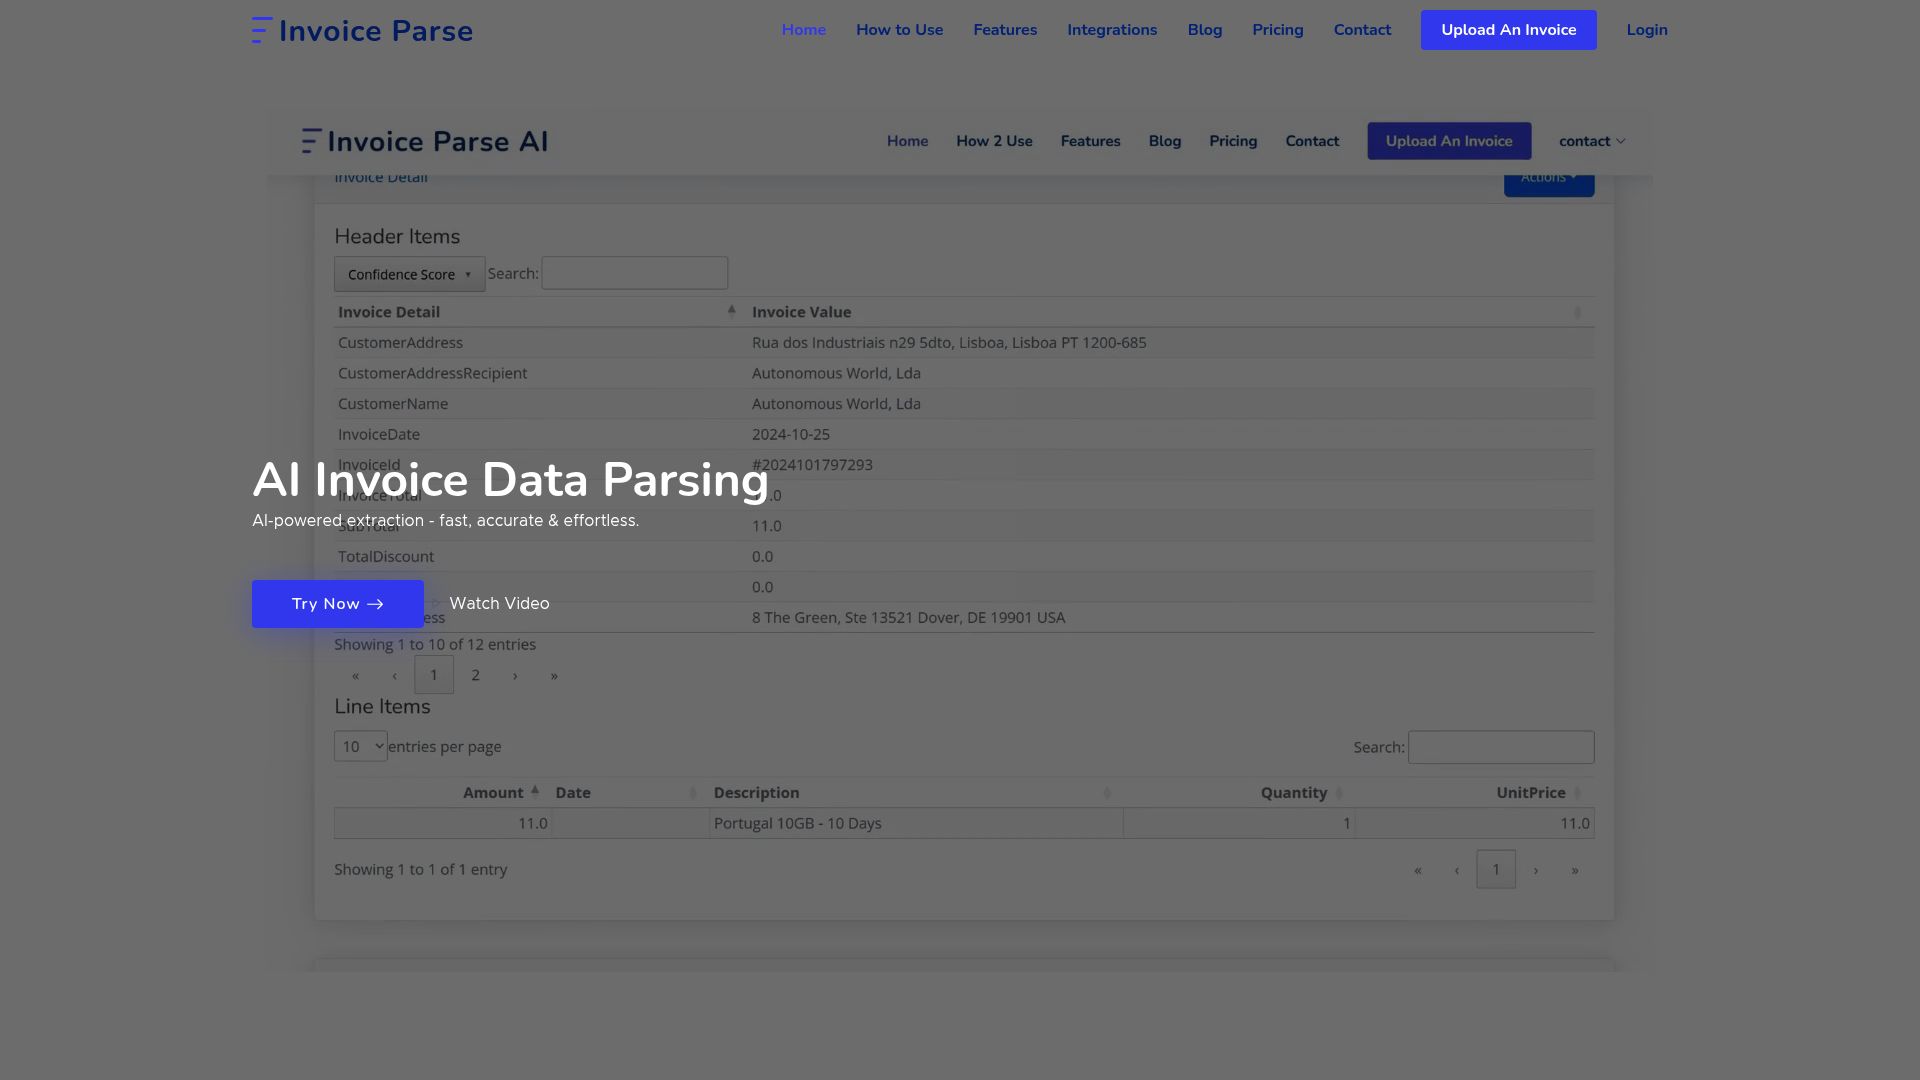Viewport: 1920px width, 1080px height.
Task: Open the Login link
Action: [1646, 30]
